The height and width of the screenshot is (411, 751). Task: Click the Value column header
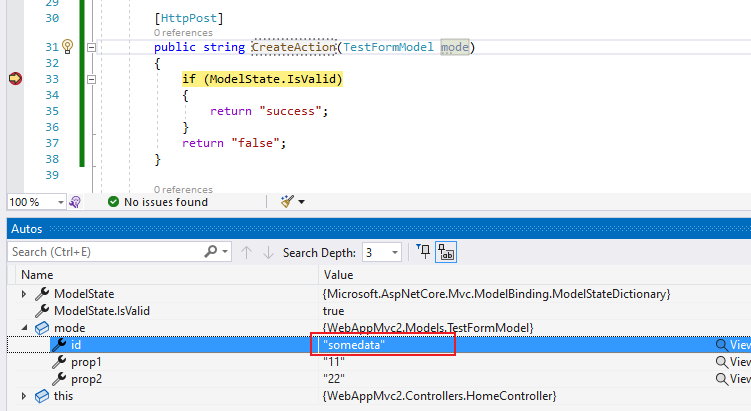point(338,275)
